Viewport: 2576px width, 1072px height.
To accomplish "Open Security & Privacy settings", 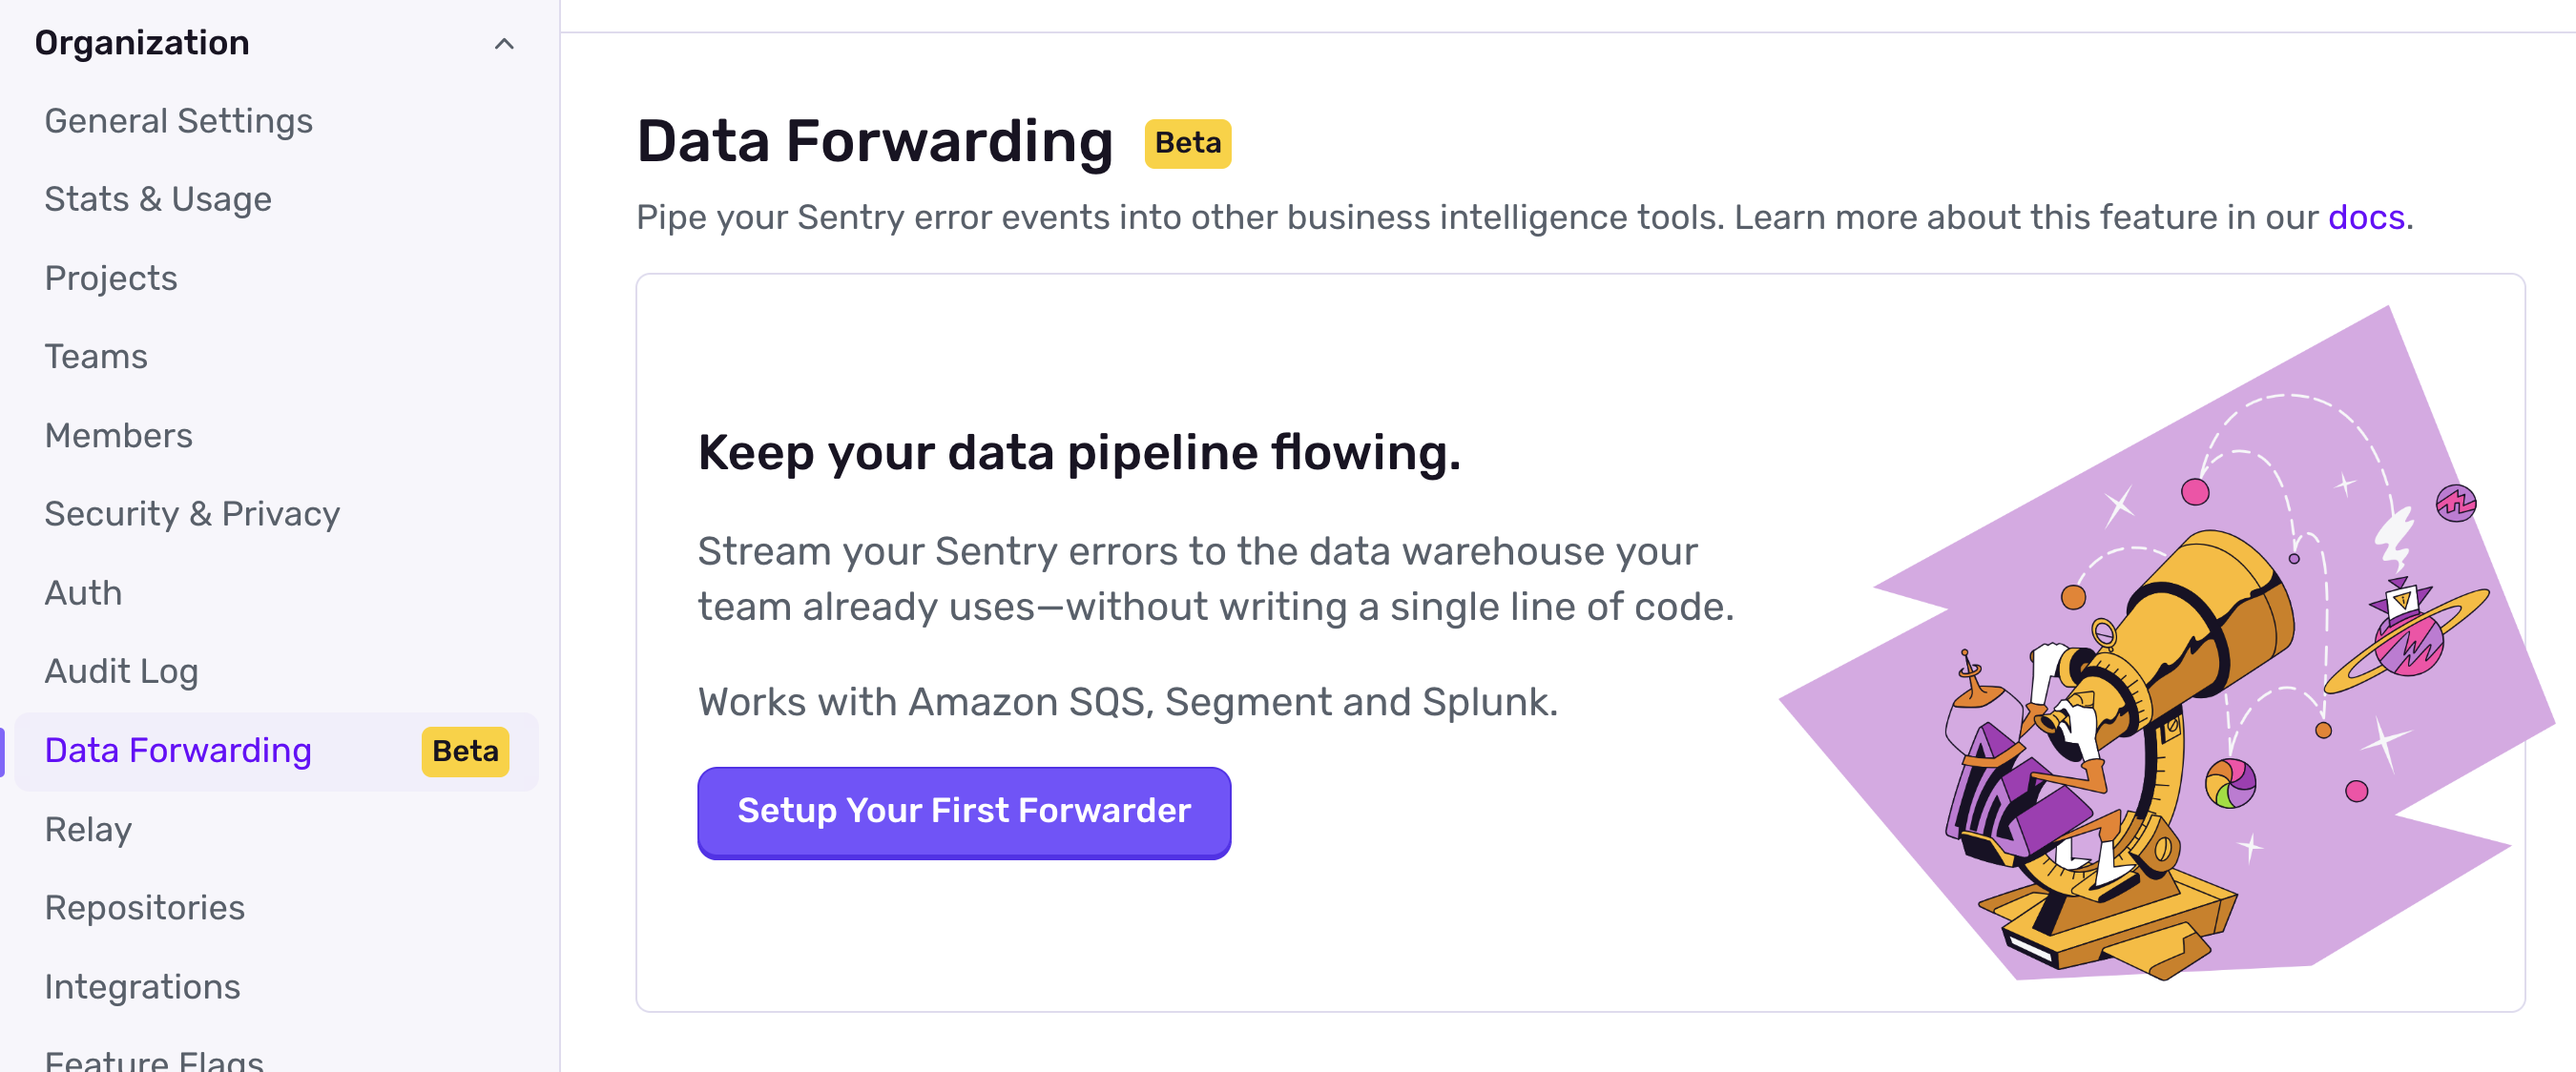I will pyautogui.click(x=191, y=513).
